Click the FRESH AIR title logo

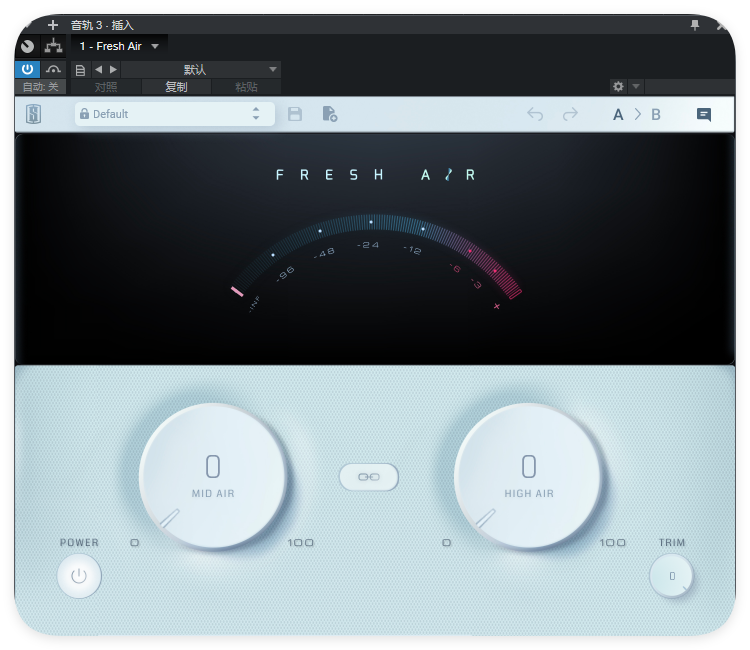point(375,175)
